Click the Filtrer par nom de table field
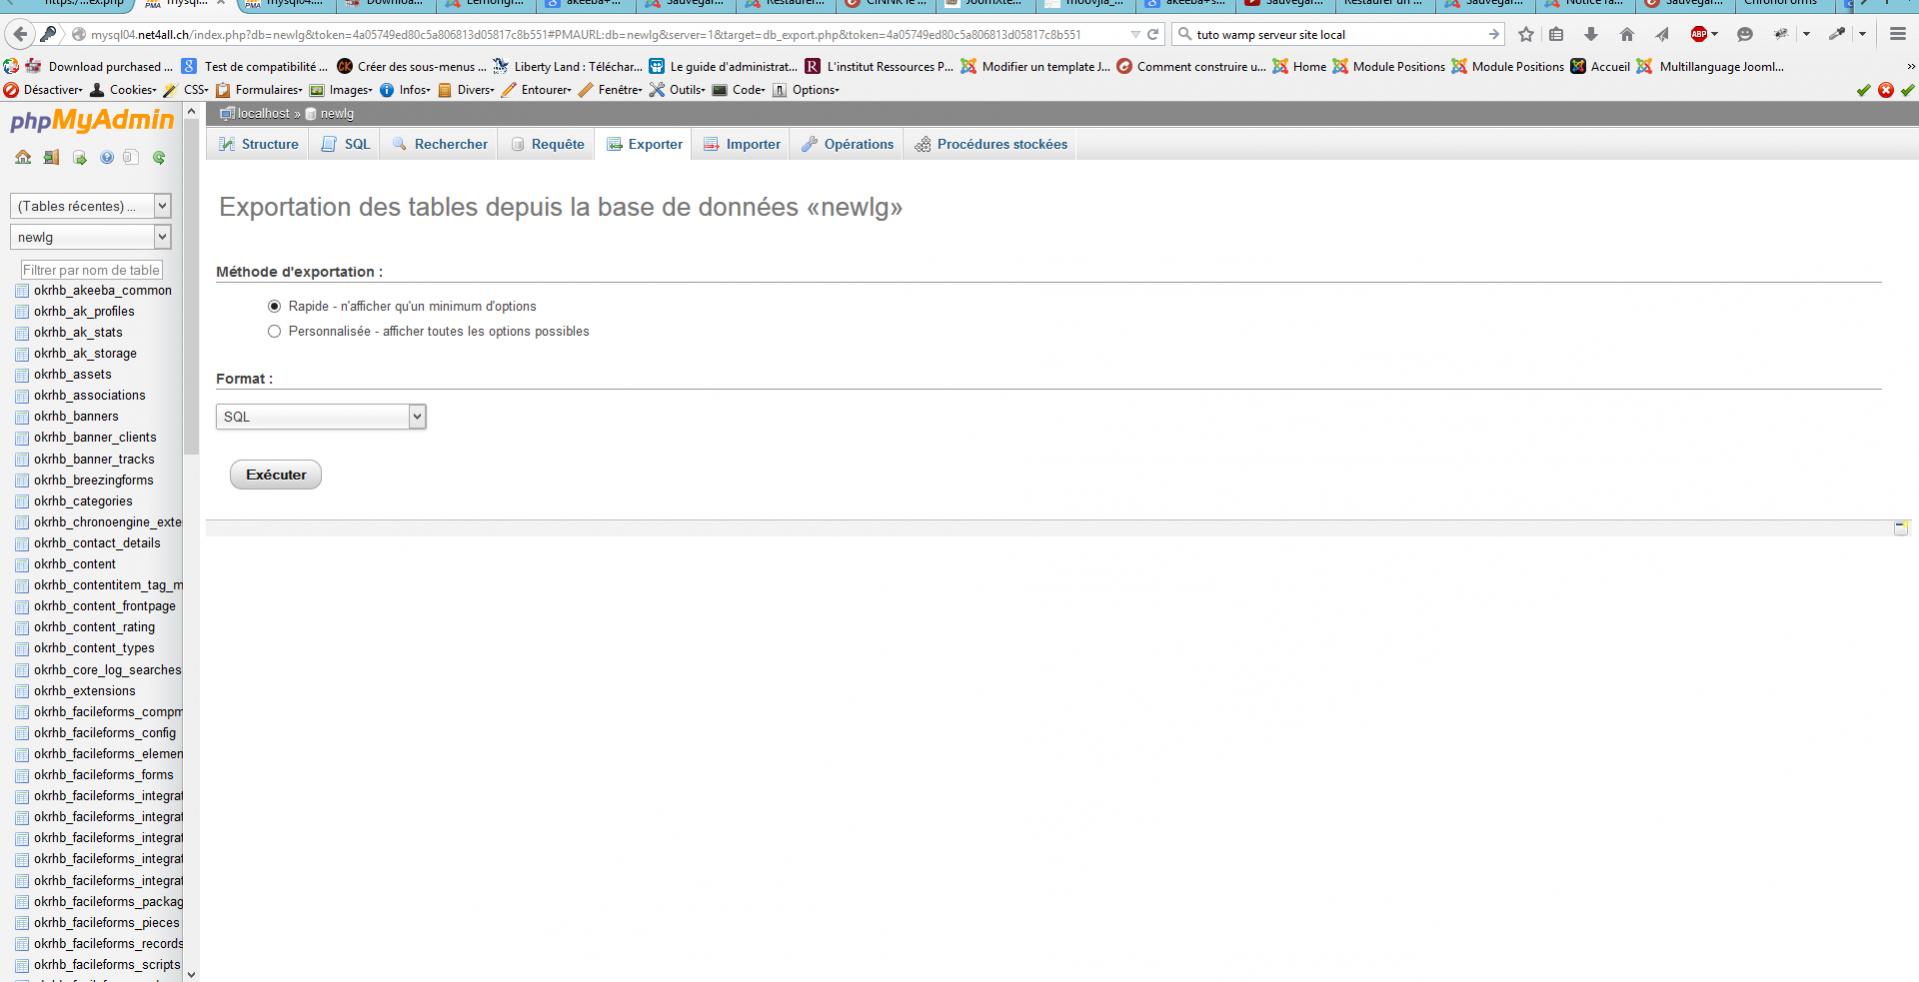 click(x=91, y=270)
